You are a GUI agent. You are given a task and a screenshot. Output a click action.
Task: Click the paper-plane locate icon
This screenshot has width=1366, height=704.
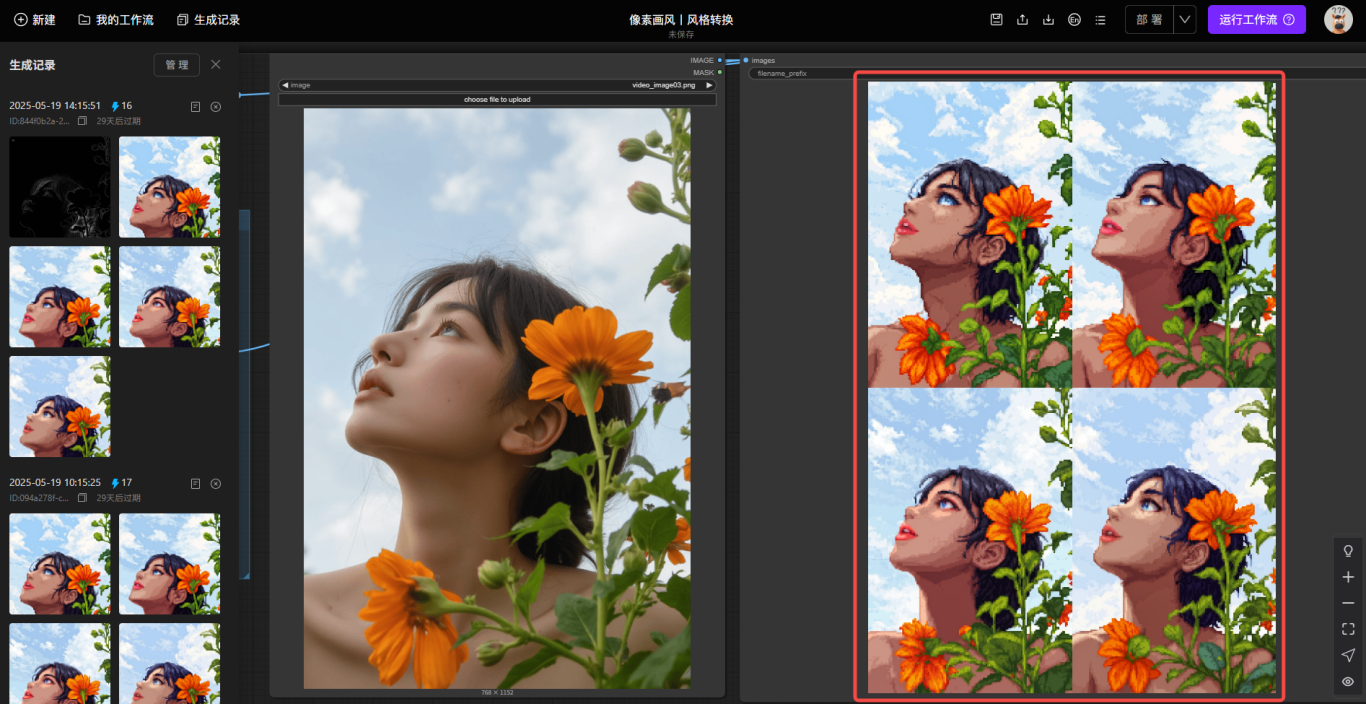pos(1348,655)
